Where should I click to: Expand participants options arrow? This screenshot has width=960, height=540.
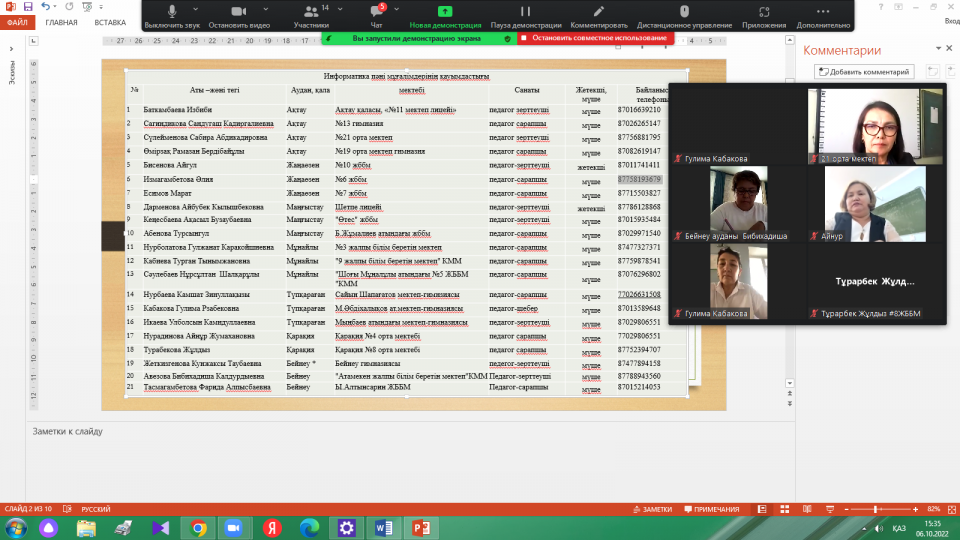click(340, 9)
